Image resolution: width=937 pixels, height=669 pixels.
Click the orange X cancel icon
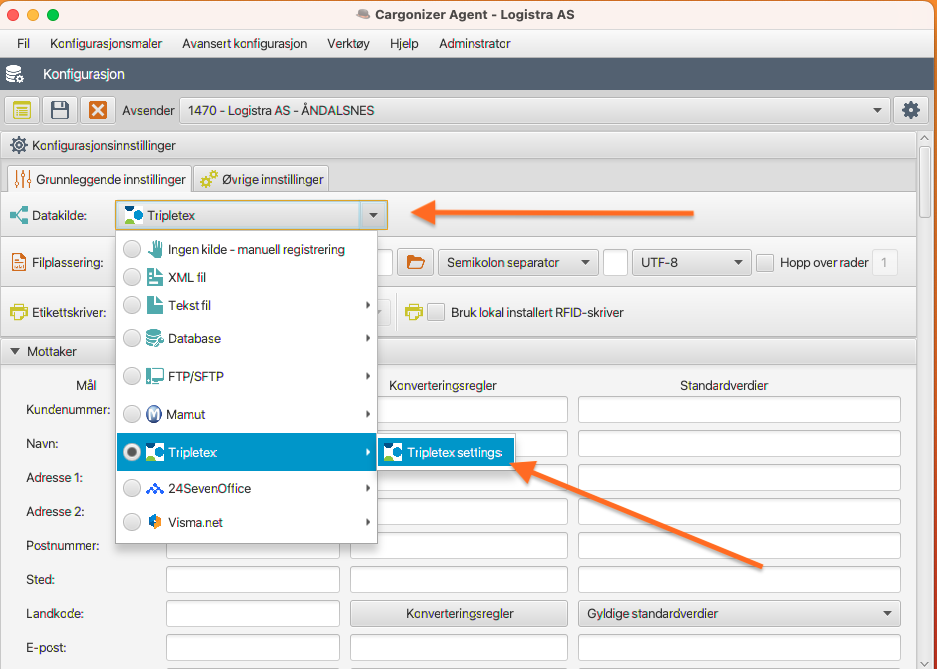pos(97,111)
